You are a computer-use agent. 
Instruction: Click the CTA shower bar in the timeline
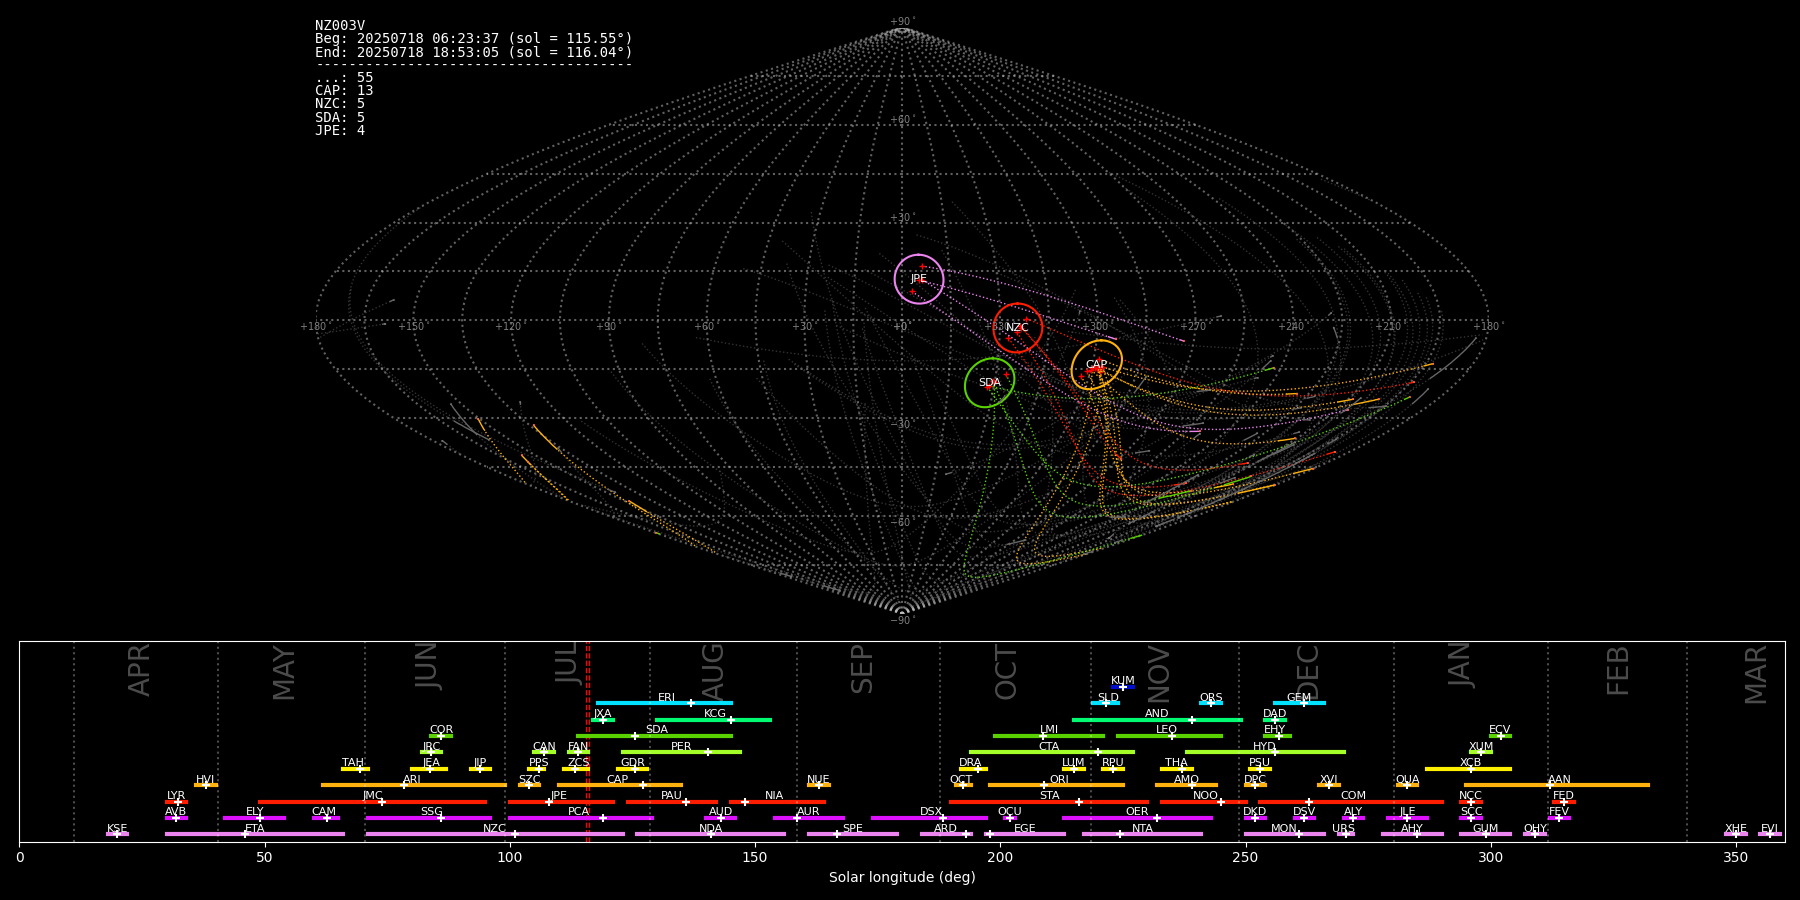[x=1051, y=752]
